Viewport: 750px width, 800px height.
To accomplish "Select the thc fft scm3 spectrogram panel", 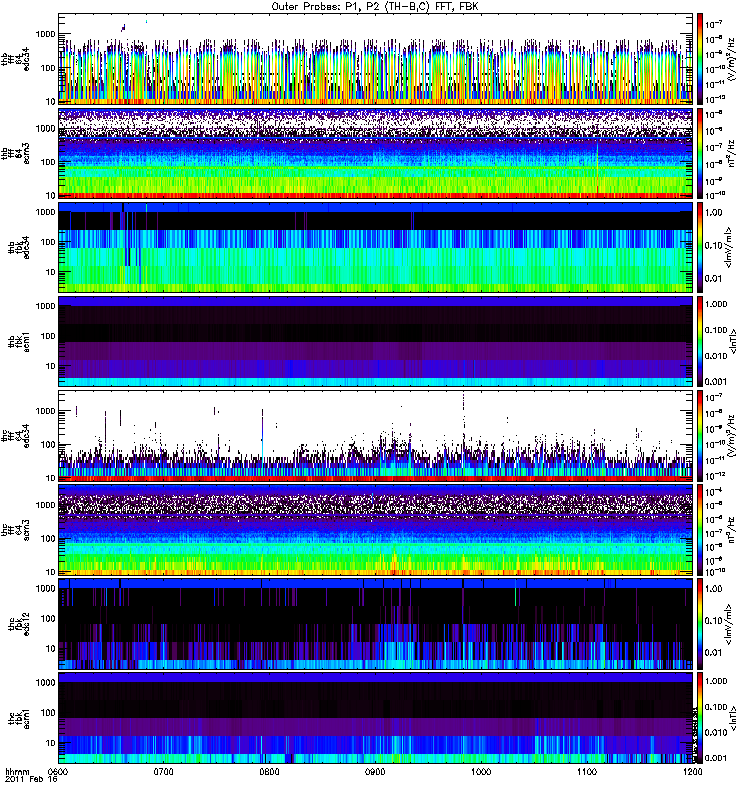I will (375, 529).
